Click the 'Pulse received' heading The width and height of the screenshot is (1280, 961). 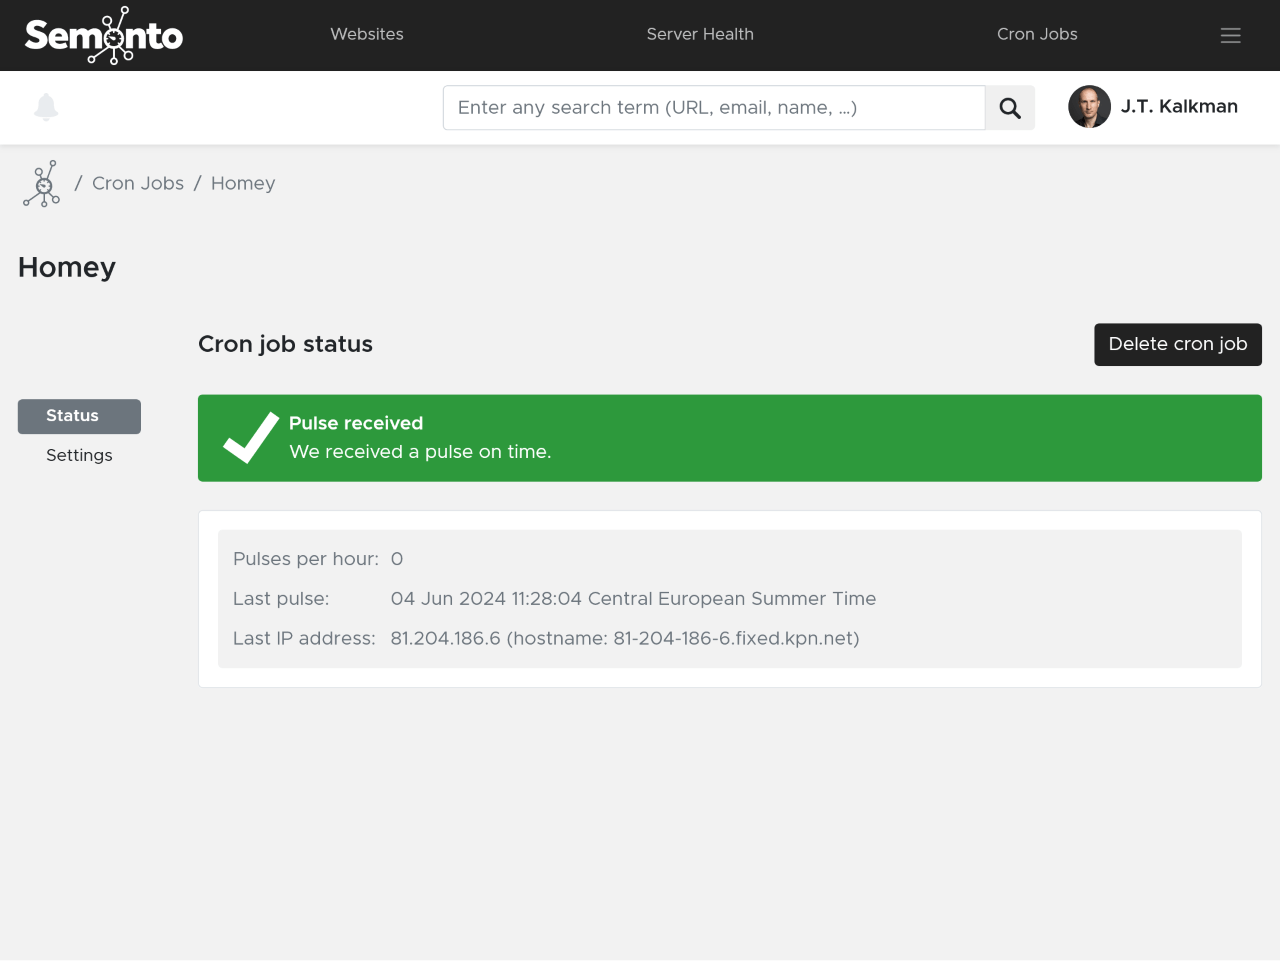(356, 423)
